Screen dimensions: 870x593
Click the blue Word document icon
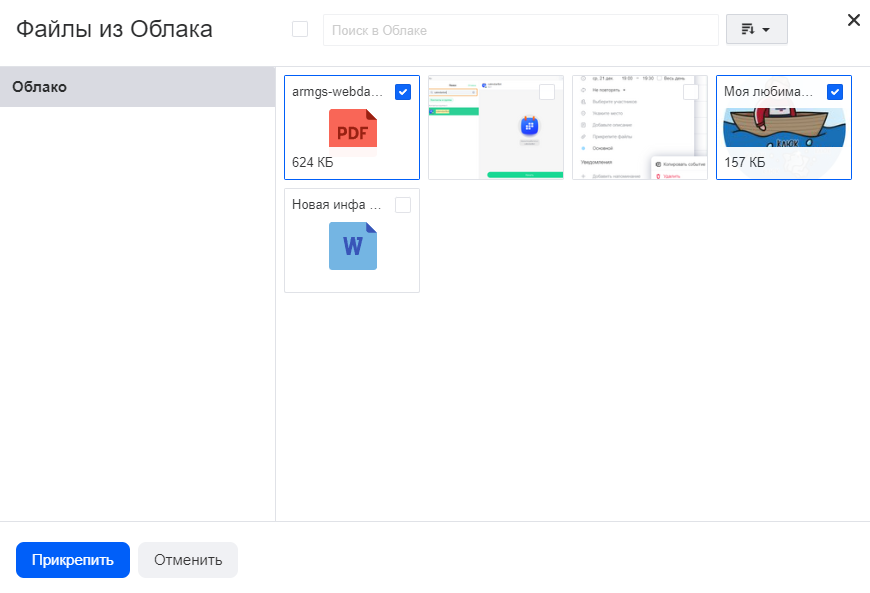pyautogui.click(x=352, y=245)
